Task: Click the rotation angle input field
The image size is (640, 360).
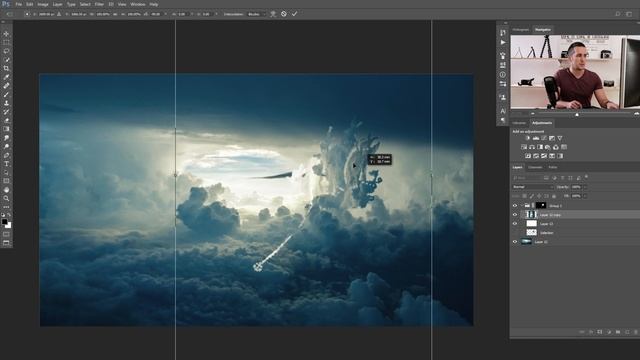Action: tap(156, 14)
